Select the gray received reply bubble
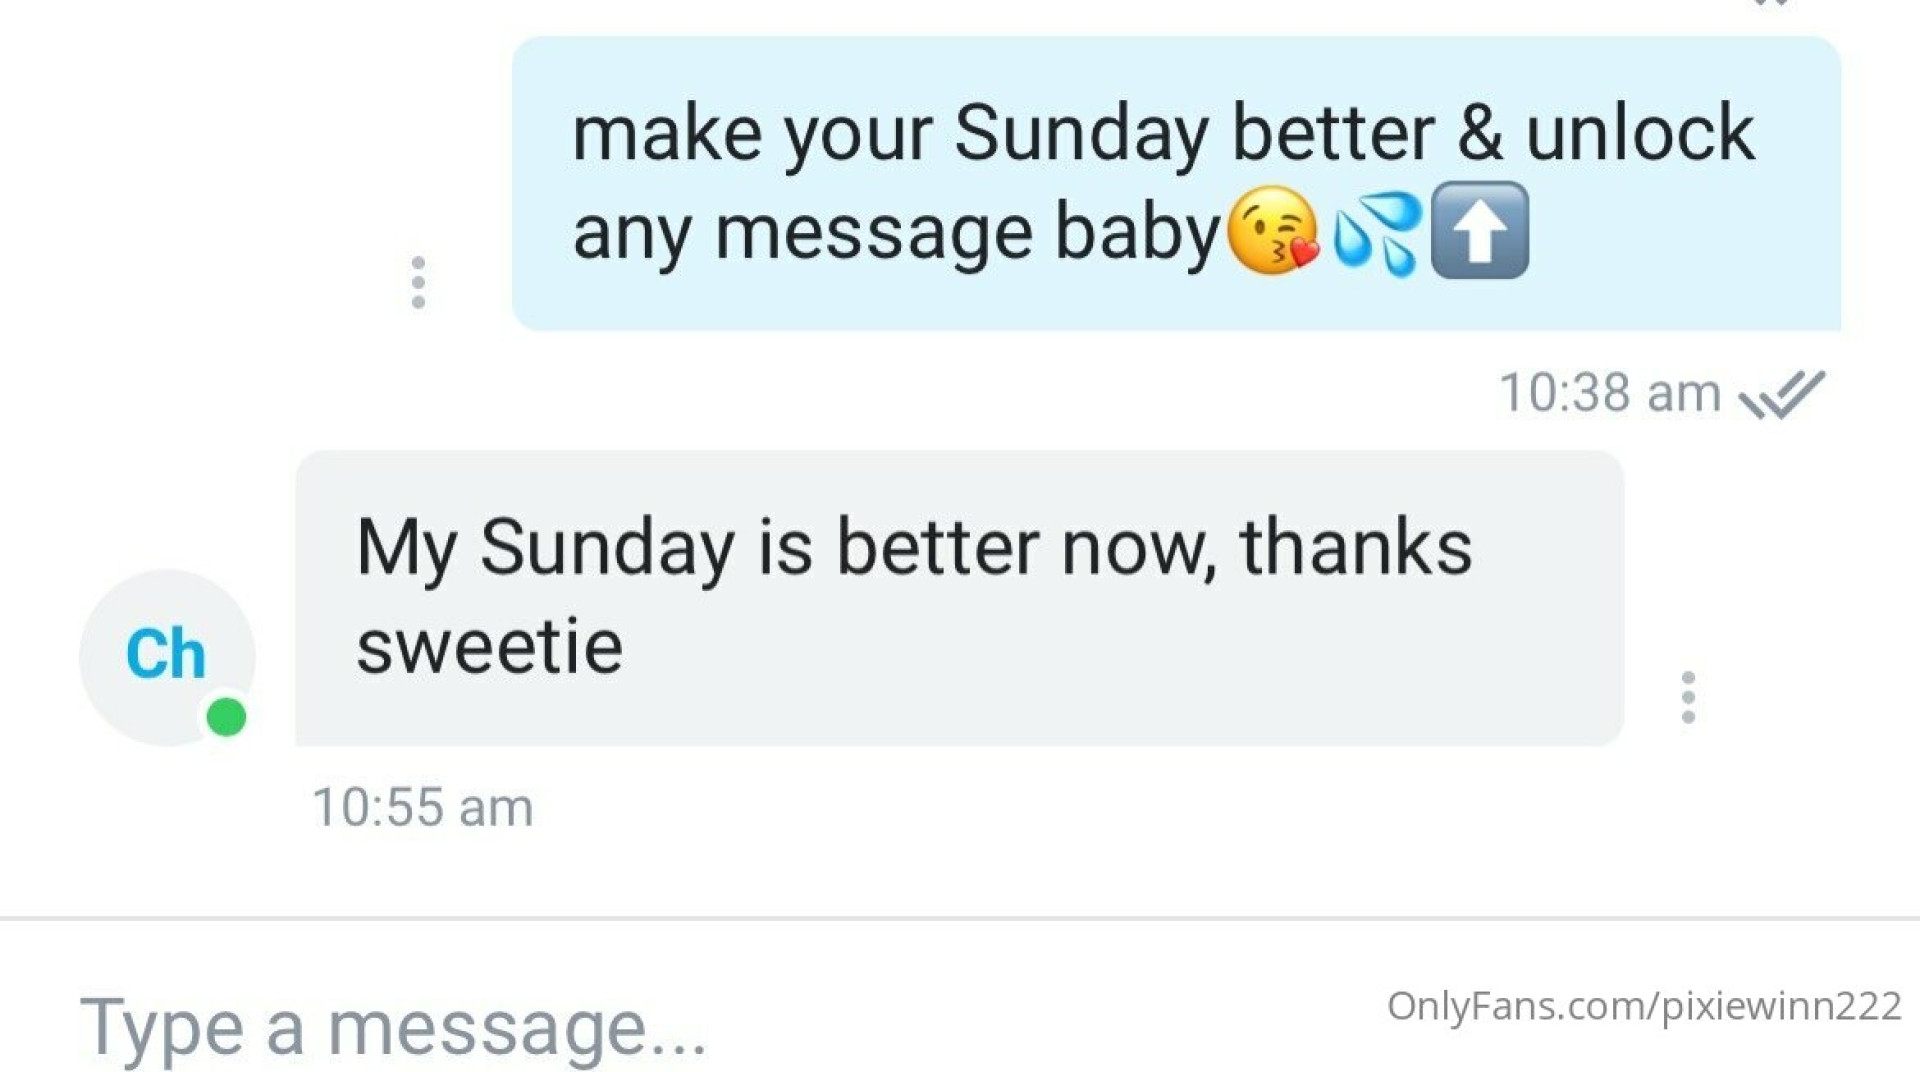The height and width of the screenshot is (1072, 1920). pos(959,598)
